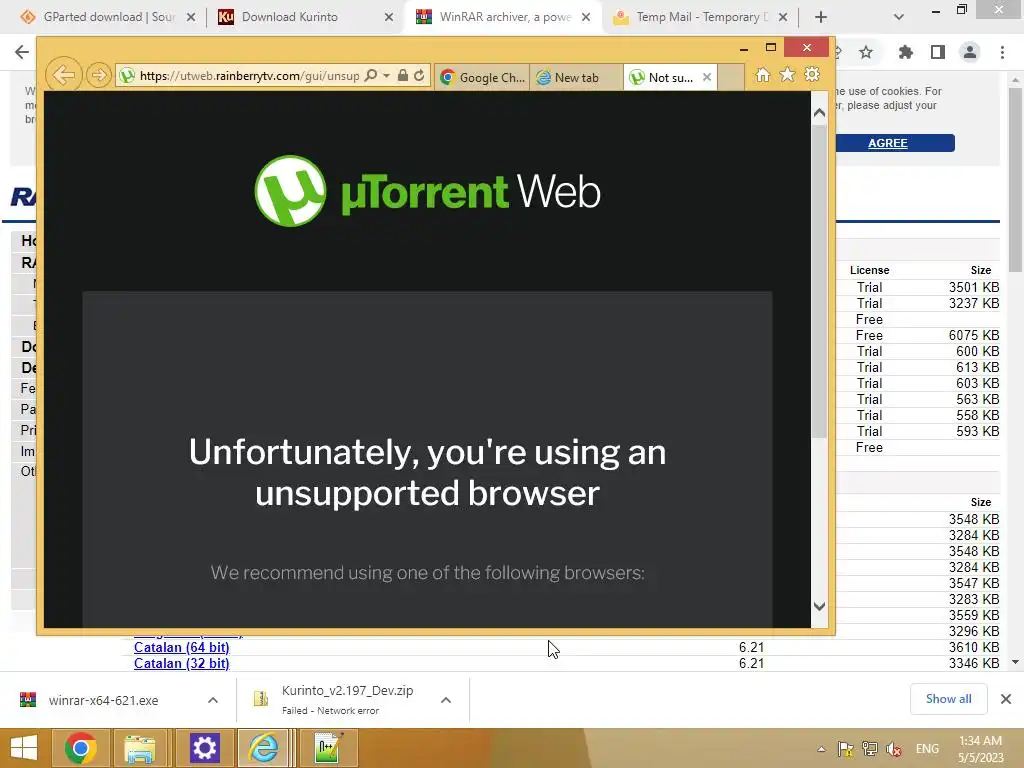
Task: Open the Catalan (32 bit) link
Action: (182, 664)
